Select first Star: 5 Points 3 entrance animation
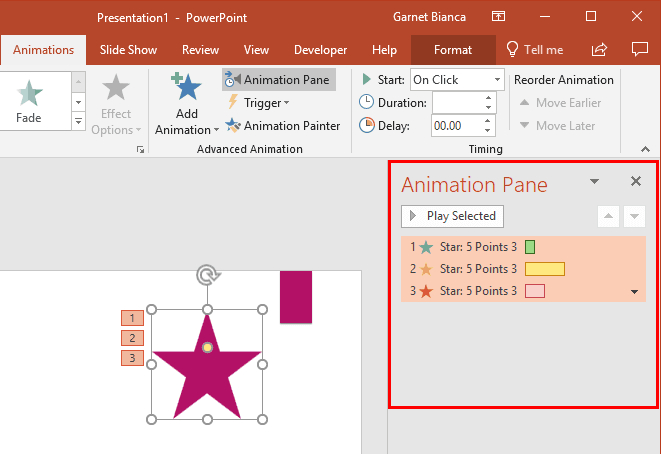This screenshot has height=454, width=661. pyautogui.click(x=523, y=247)
